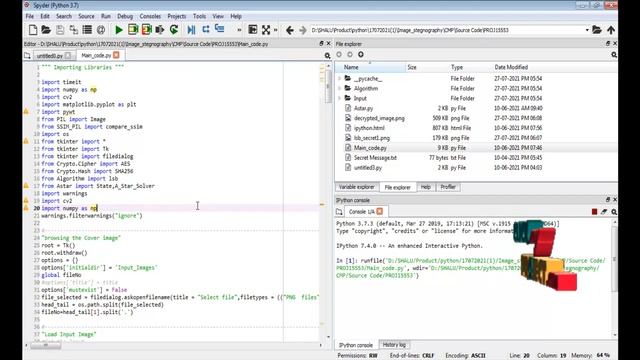Create a new file from toolbar
Image resolution: width=640 pixels, height=360 pixels.
[x=33, y=30]
